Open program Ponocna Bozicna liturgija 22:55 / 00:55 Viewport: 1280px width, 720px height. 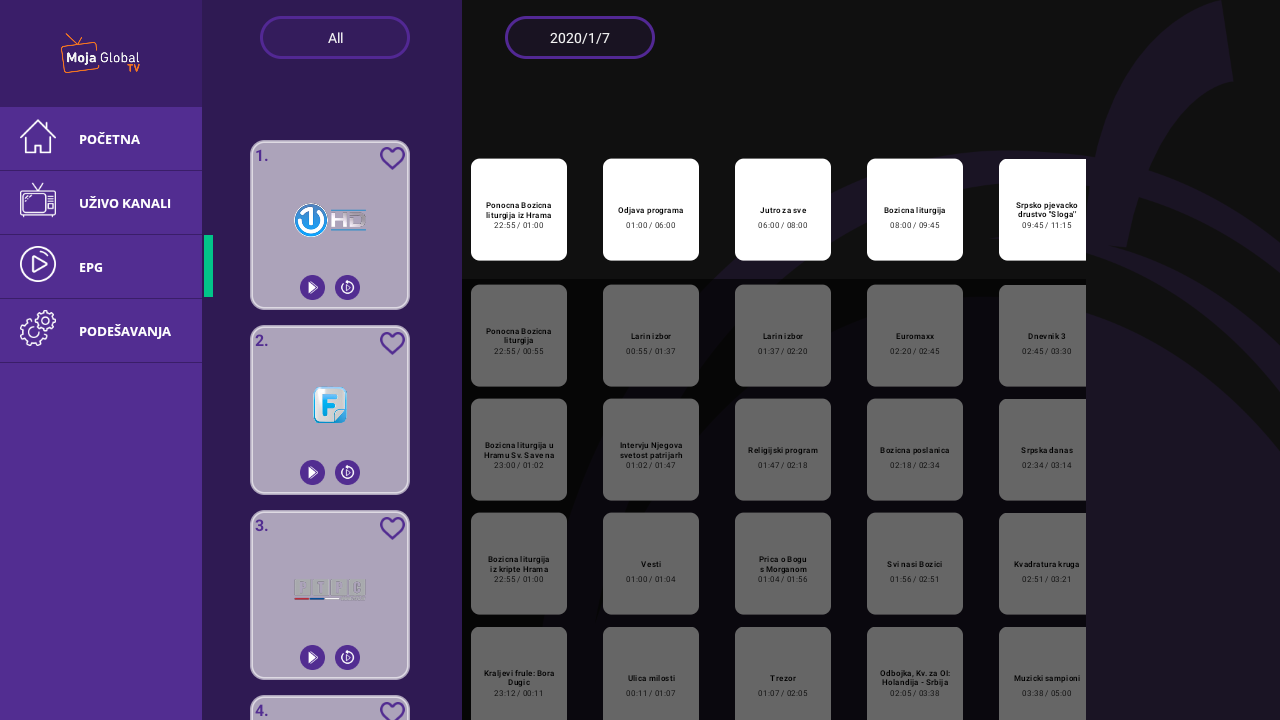click(x=519, y=336)
